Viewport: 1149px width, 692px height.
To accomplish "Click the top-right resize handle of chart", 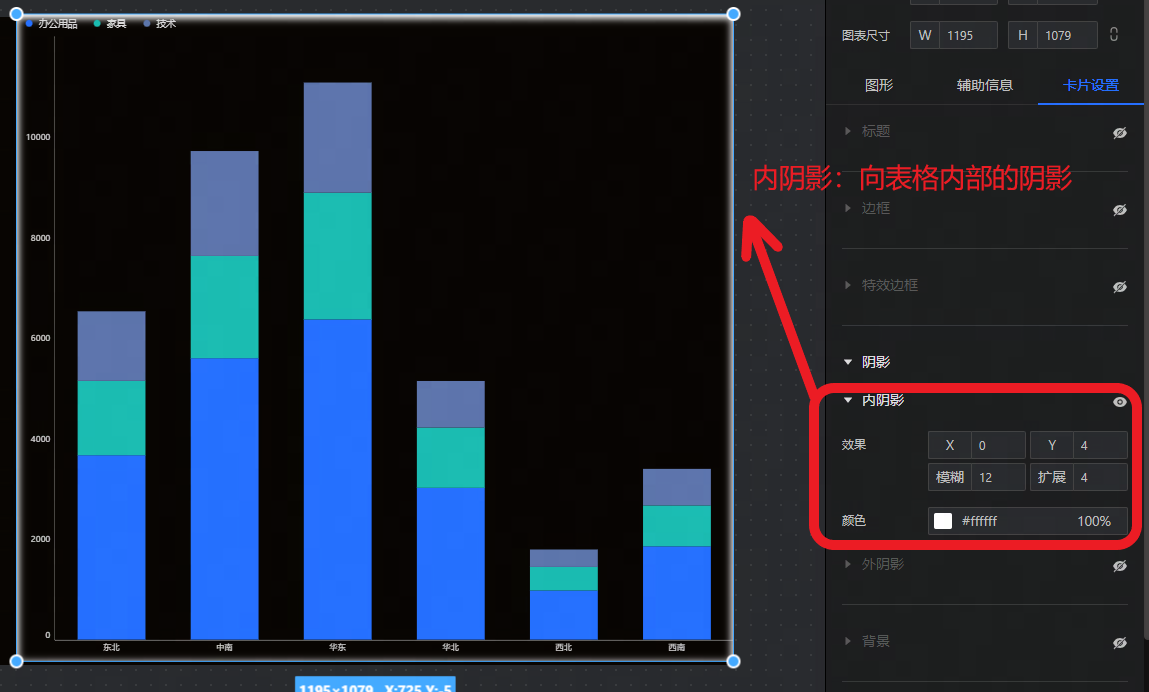I will pos(733,14).
